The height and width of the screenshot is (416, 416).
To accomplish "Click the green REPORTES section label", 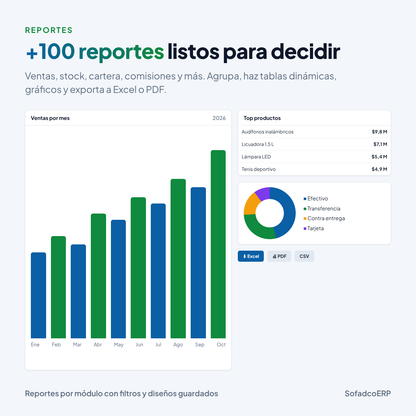I will click(49, 30).
